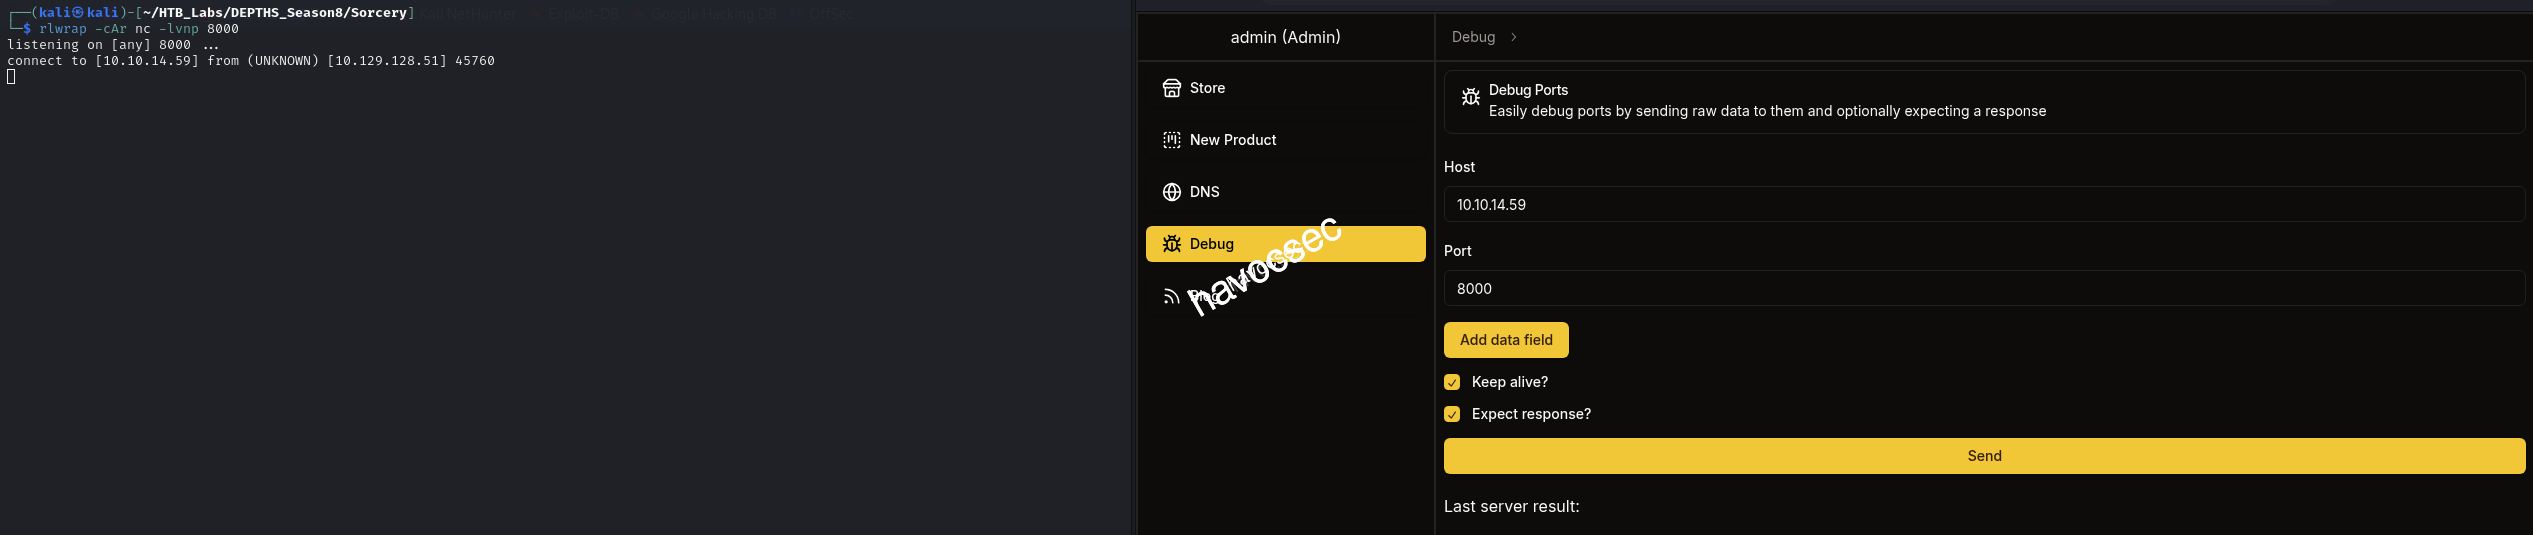Click the New Product barcode icon
Screen dimensions: 2533x535
pos(1171,140)
